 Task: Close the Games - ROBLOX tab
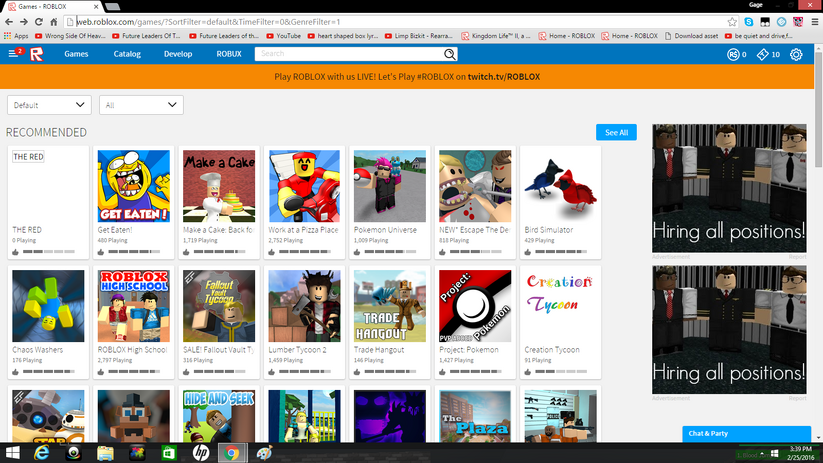(96, 6)
